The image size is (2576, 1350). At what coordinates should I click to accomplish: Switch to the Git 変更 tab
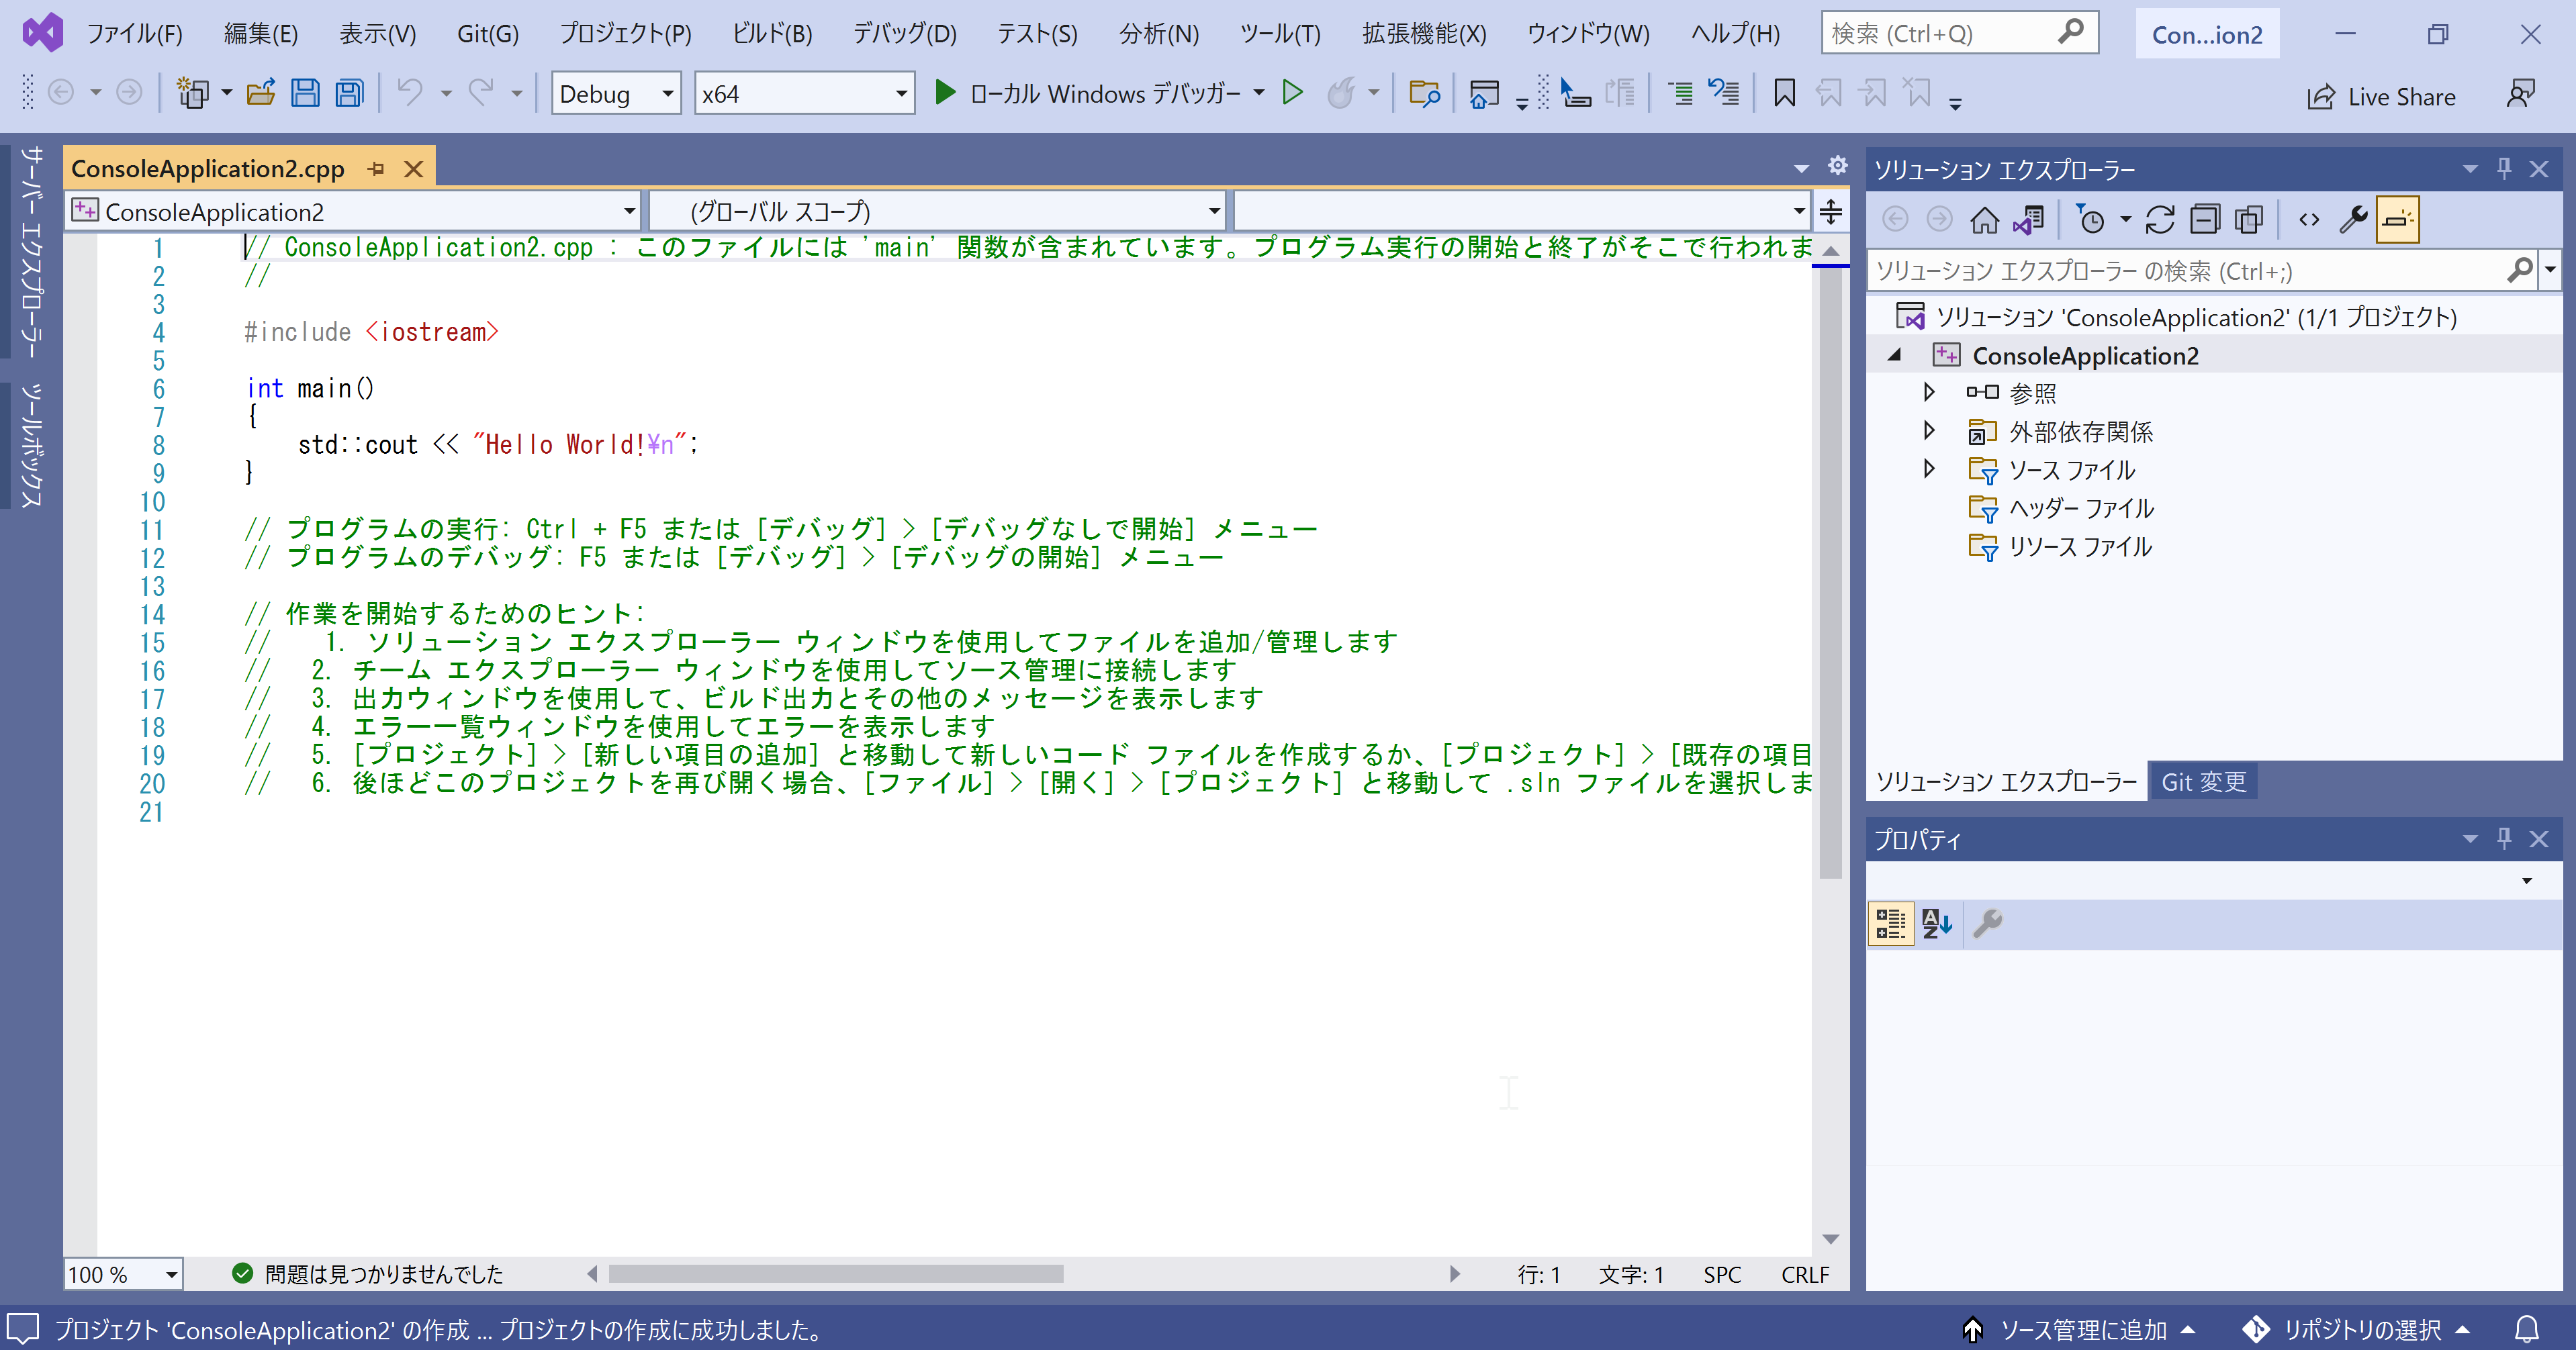click(2203, 782)
